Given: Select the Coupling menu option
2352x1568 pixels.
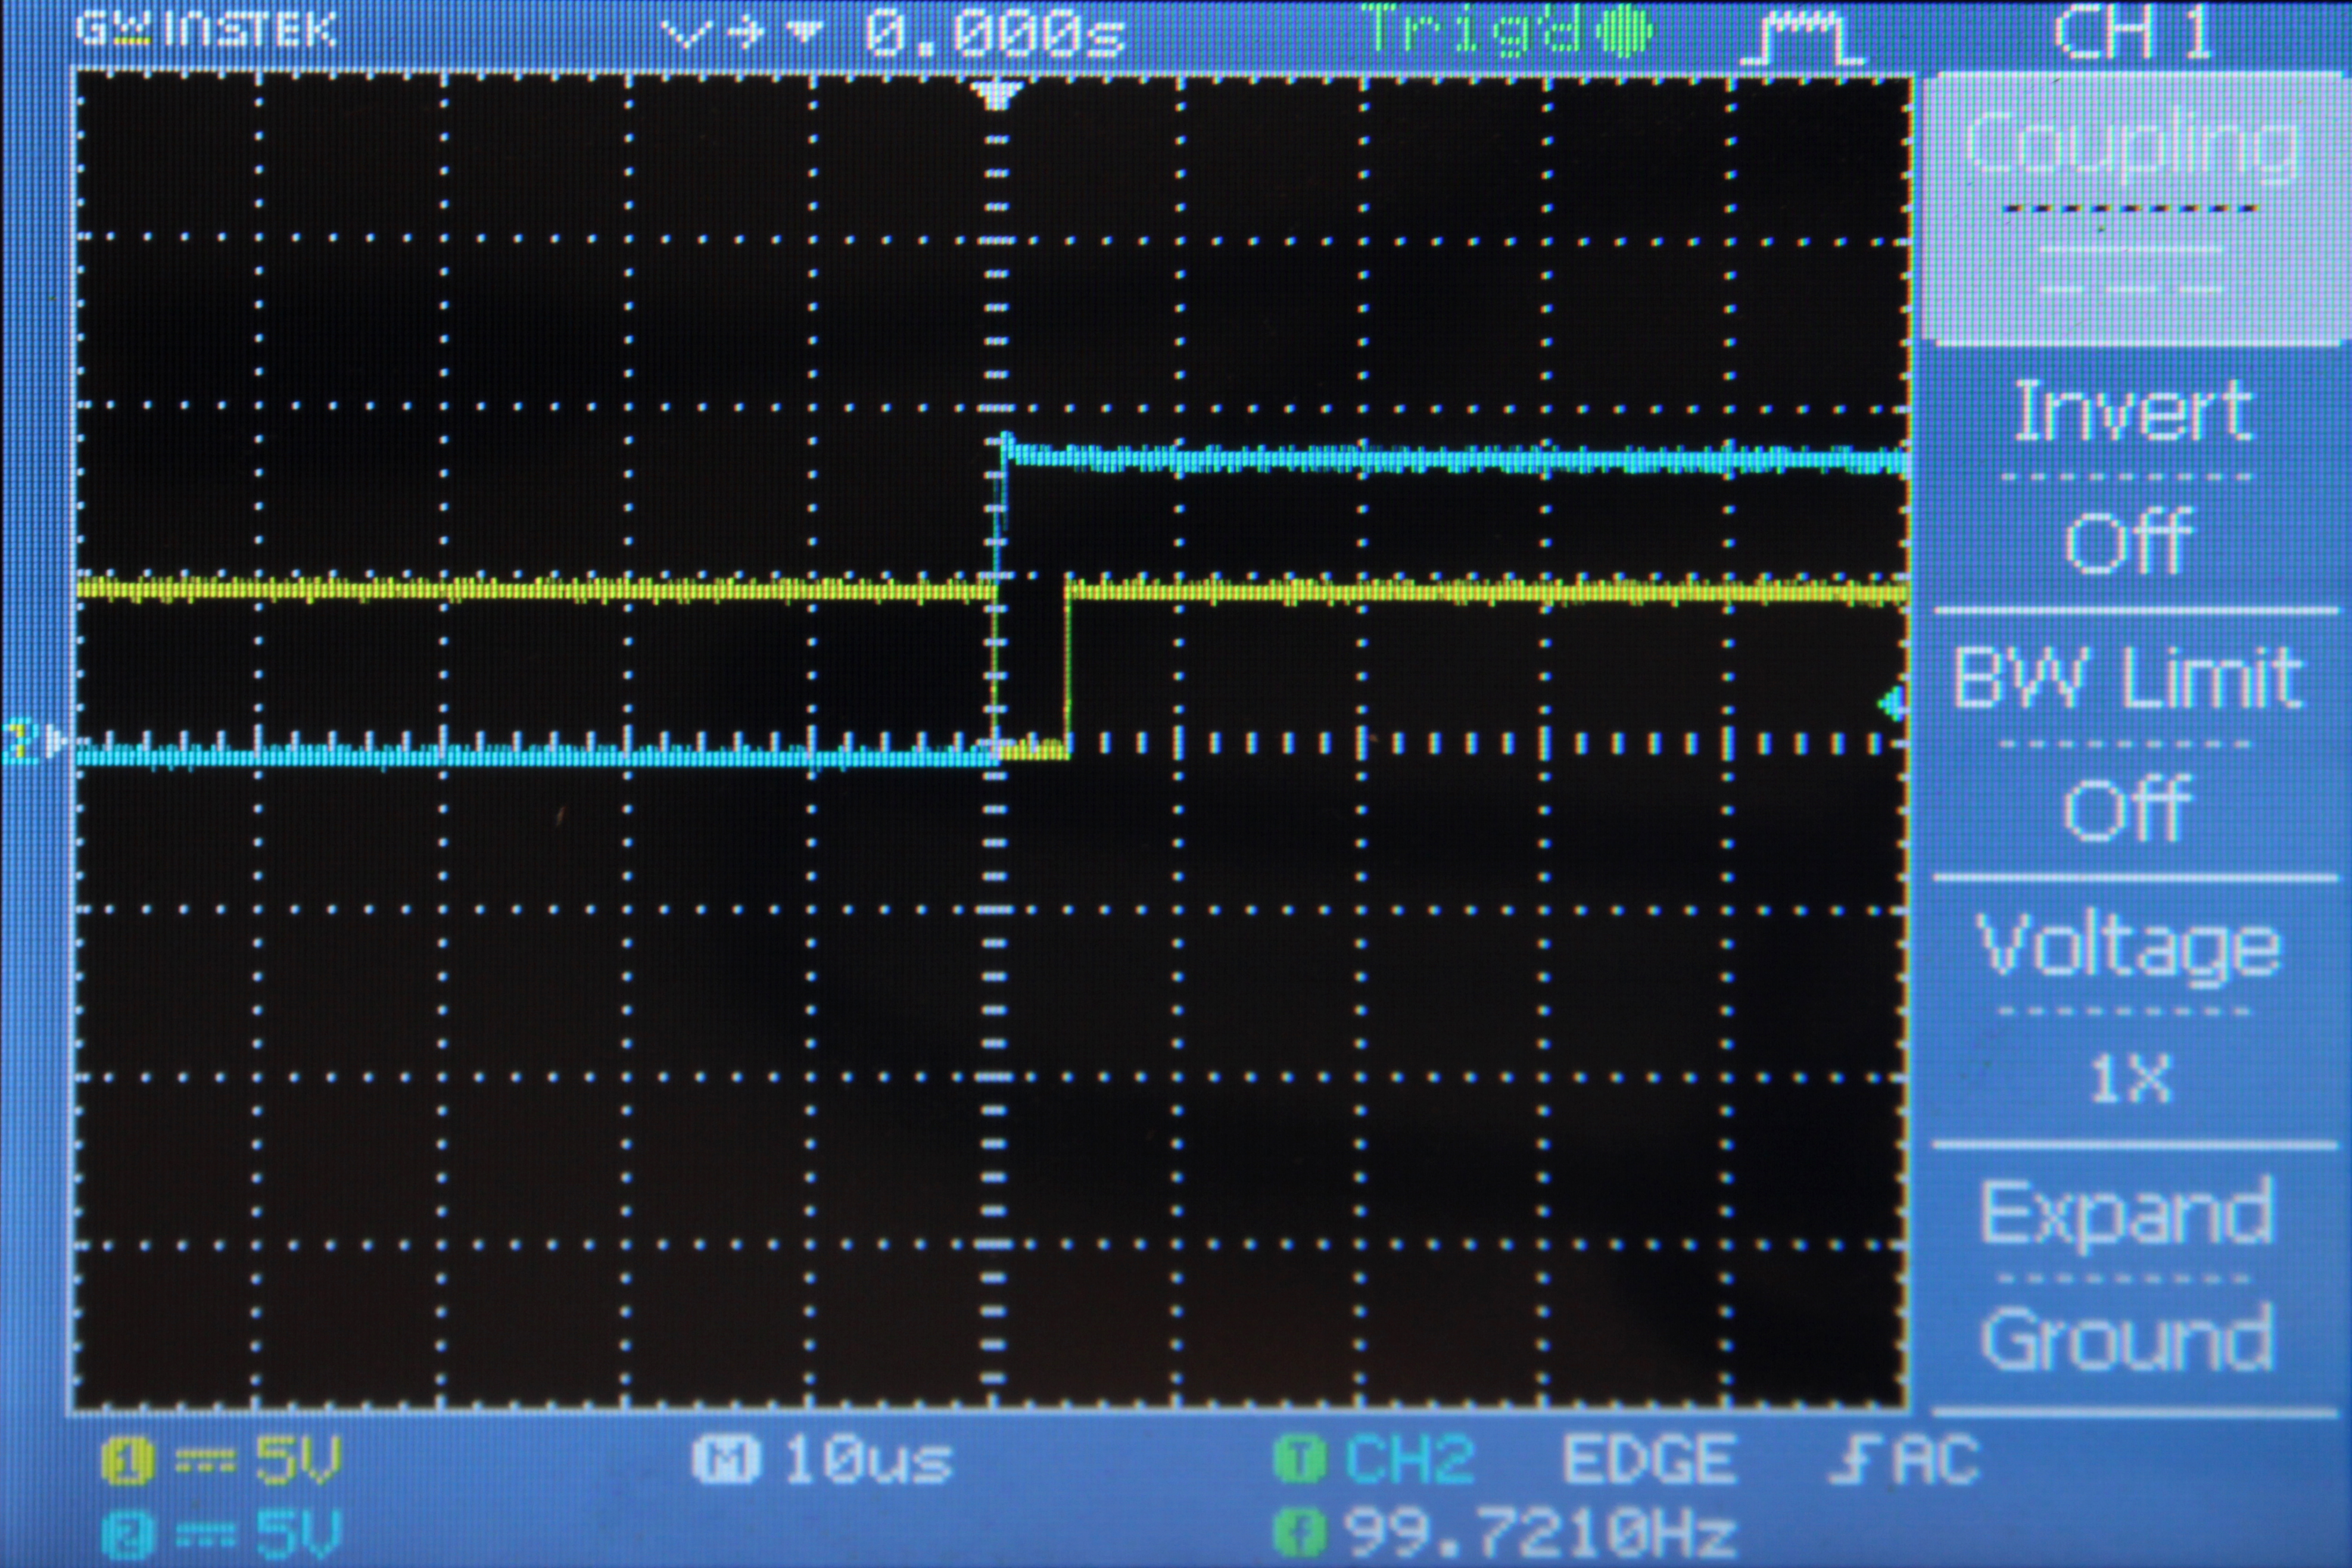Looking at the screenshot, I should (x=2134, y=208).
